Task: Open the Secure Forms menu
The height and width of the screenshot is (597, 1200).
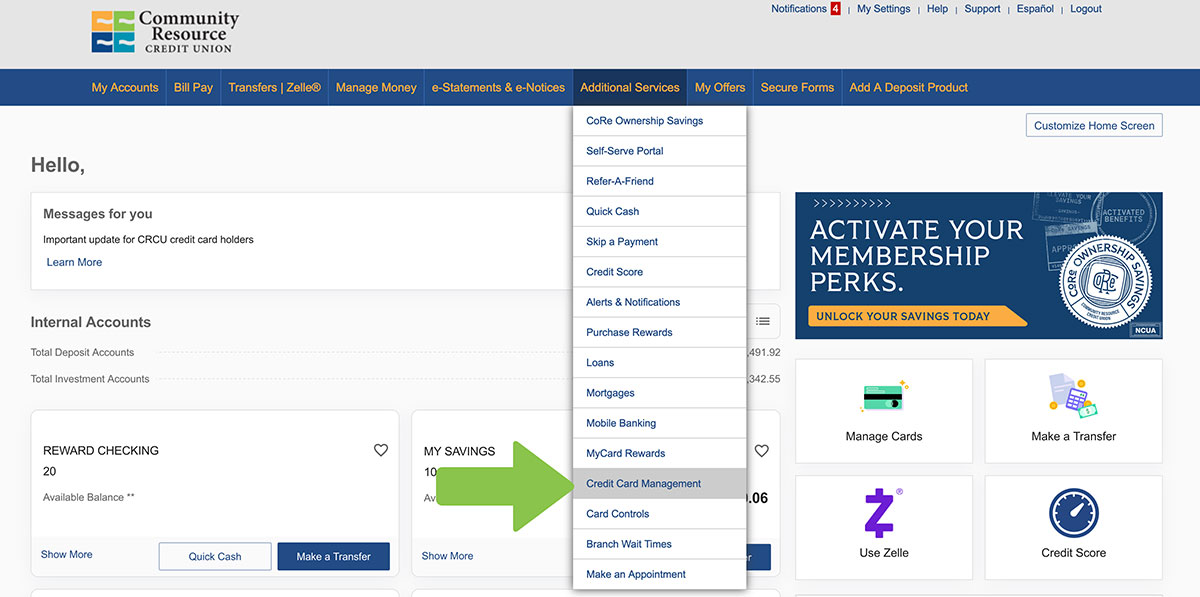Action: click(797, 88)
